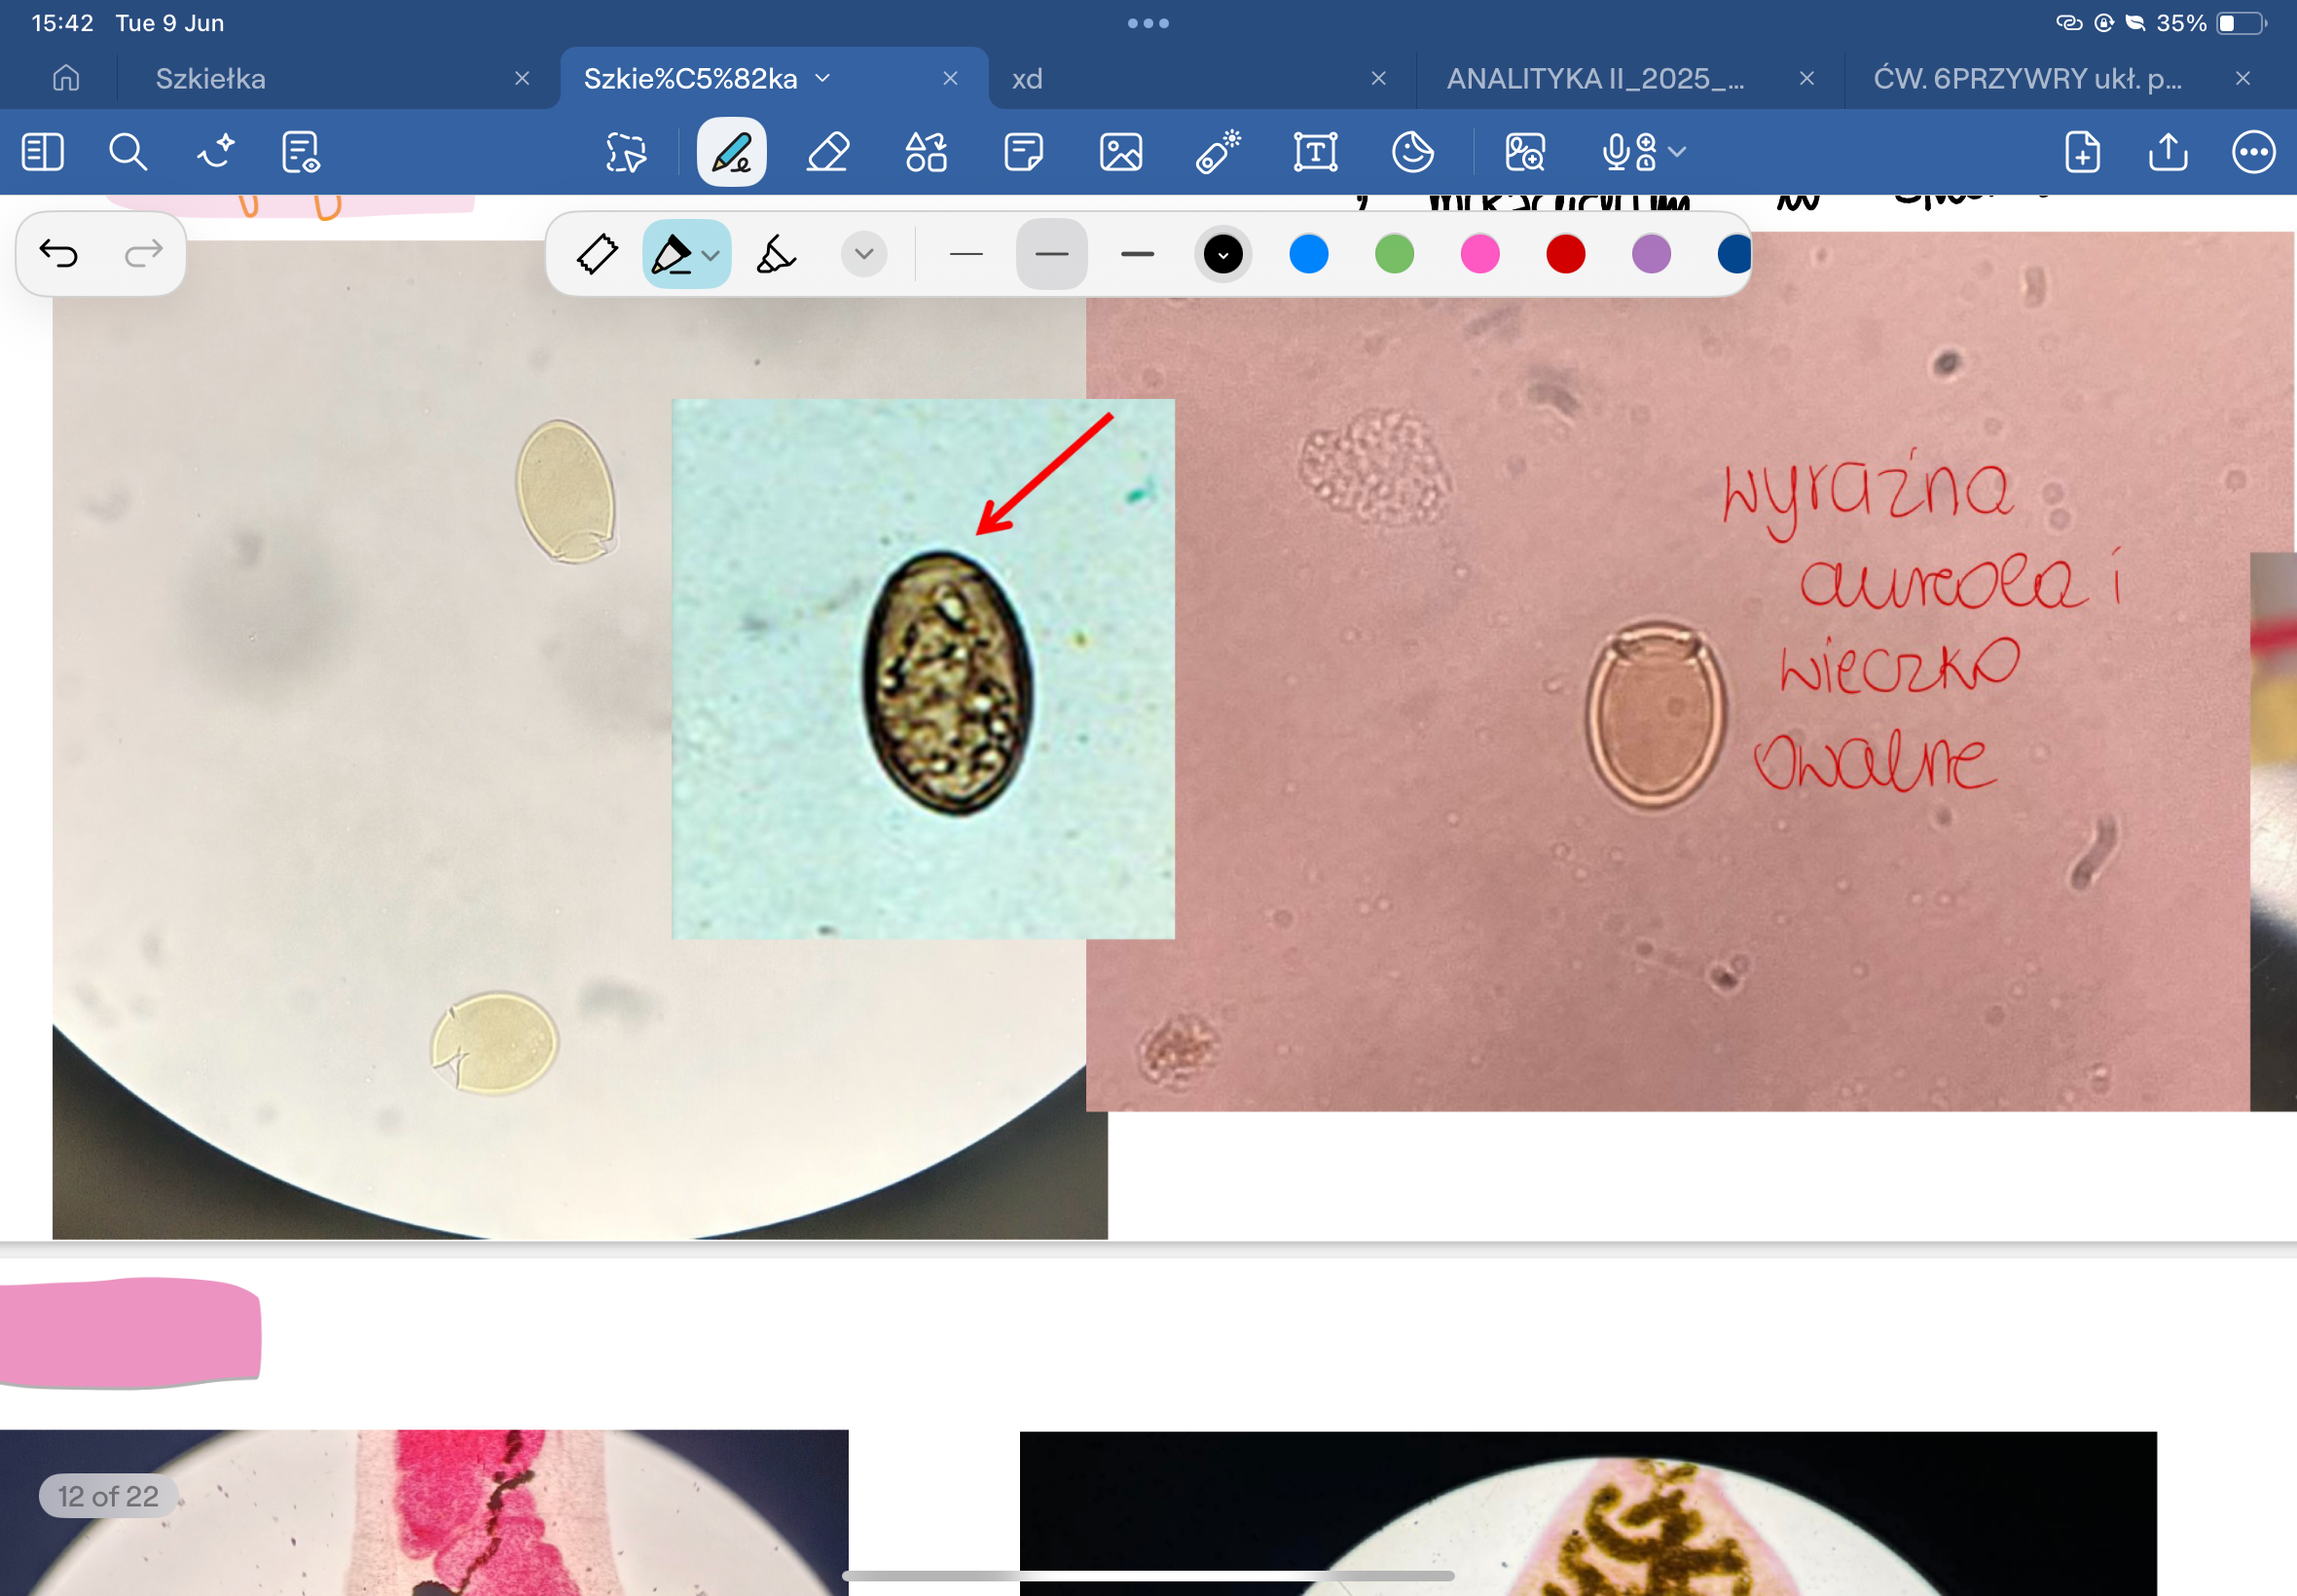Screen dimensions: 2297x1596
Task: Open the image zoom tool
Action: point(1525,152)
